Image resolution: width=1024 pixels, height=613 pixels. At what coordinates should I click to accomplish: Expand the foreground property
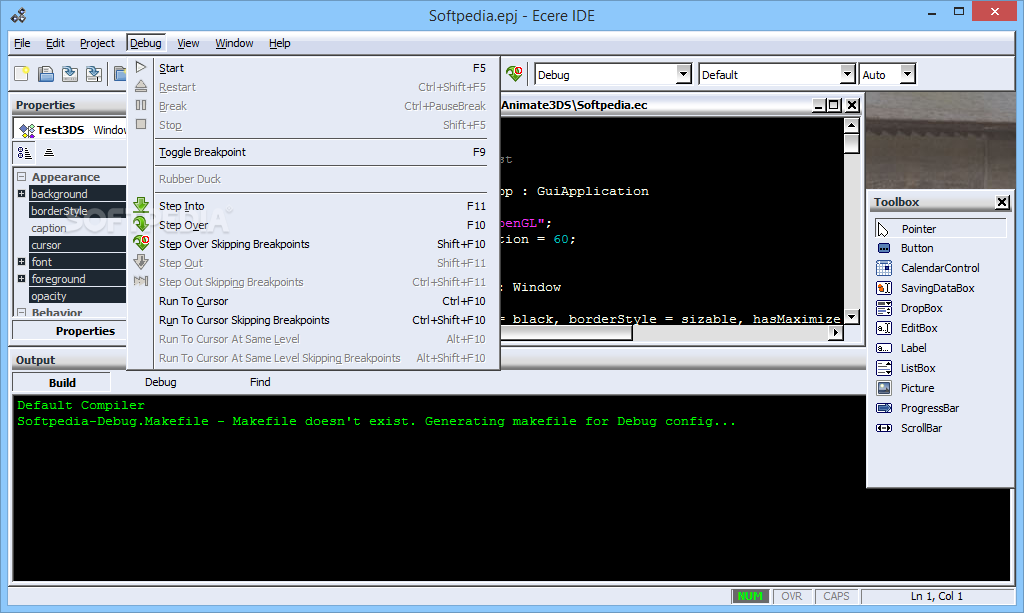pyautogui.click(x=22, y=279)
